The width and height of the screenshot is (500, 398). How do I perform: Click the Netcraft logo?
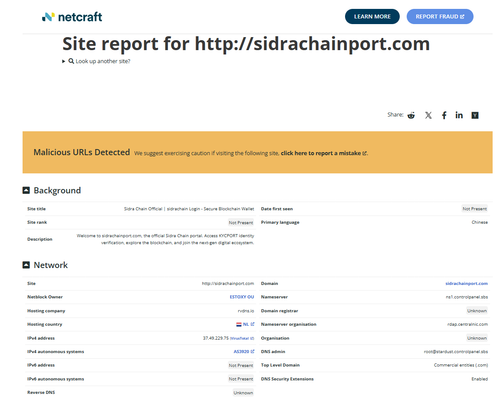coord(72,17)
